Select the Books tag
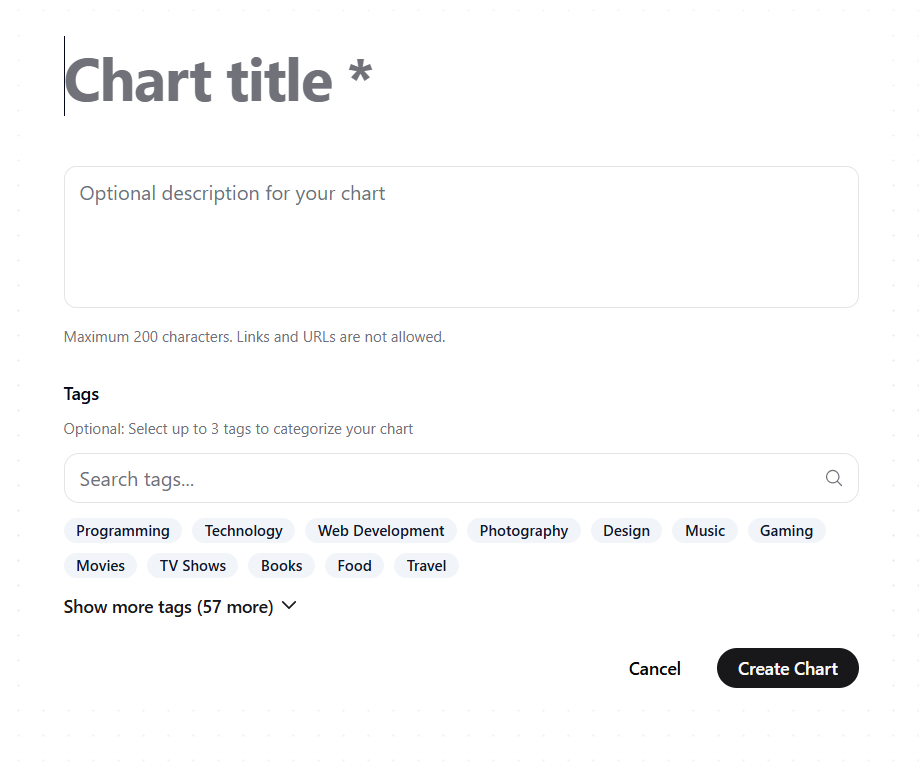 coord(281,565)
